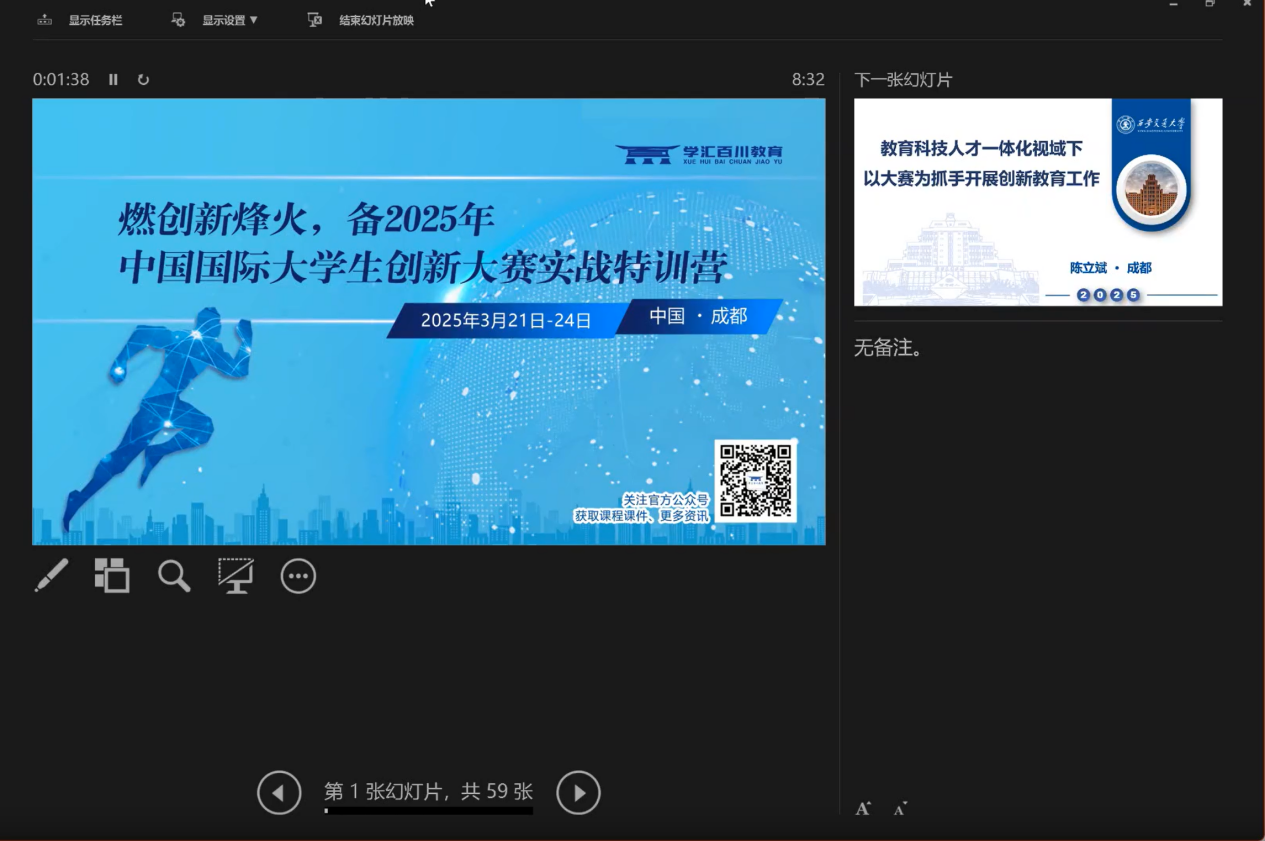
Task: Activate the magnifier to zoom into slide
Action: [174, 576]
